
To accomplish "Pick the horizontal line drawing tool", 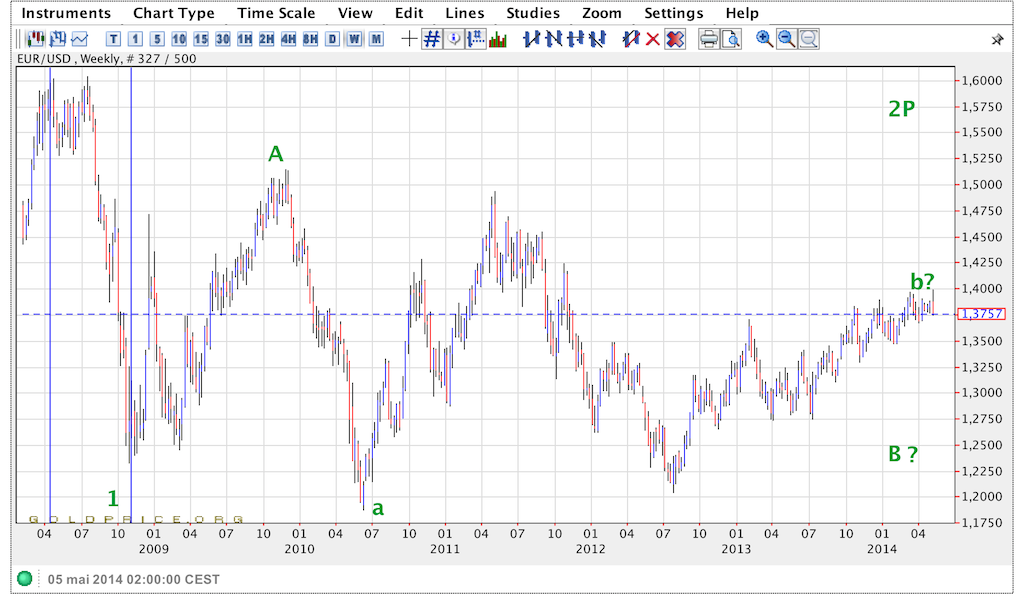I will (x=575, y=39).
